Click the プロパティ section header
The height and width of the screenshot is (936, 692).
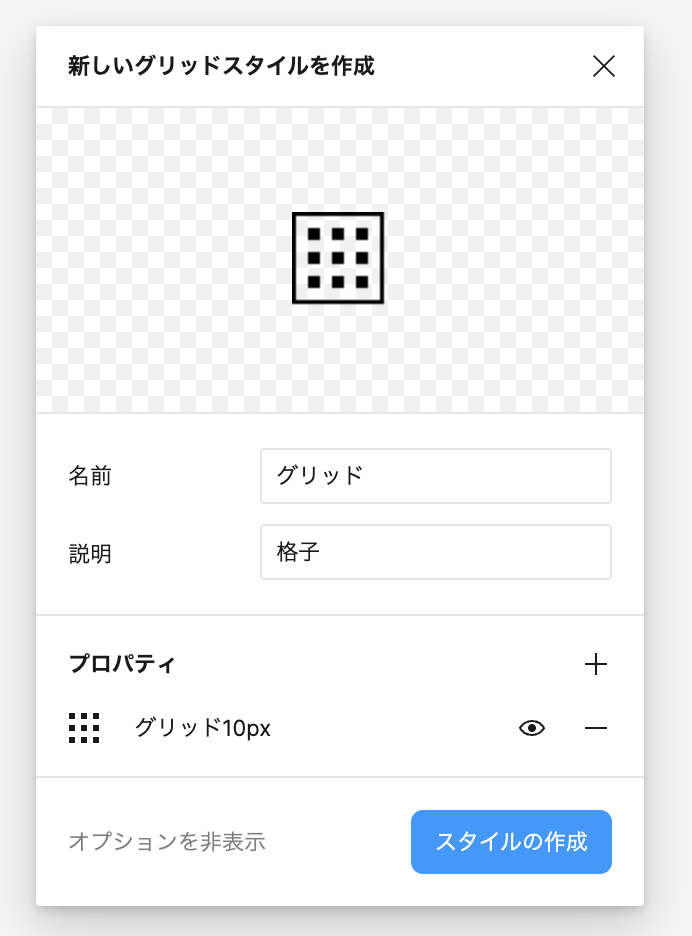(122, 664)
